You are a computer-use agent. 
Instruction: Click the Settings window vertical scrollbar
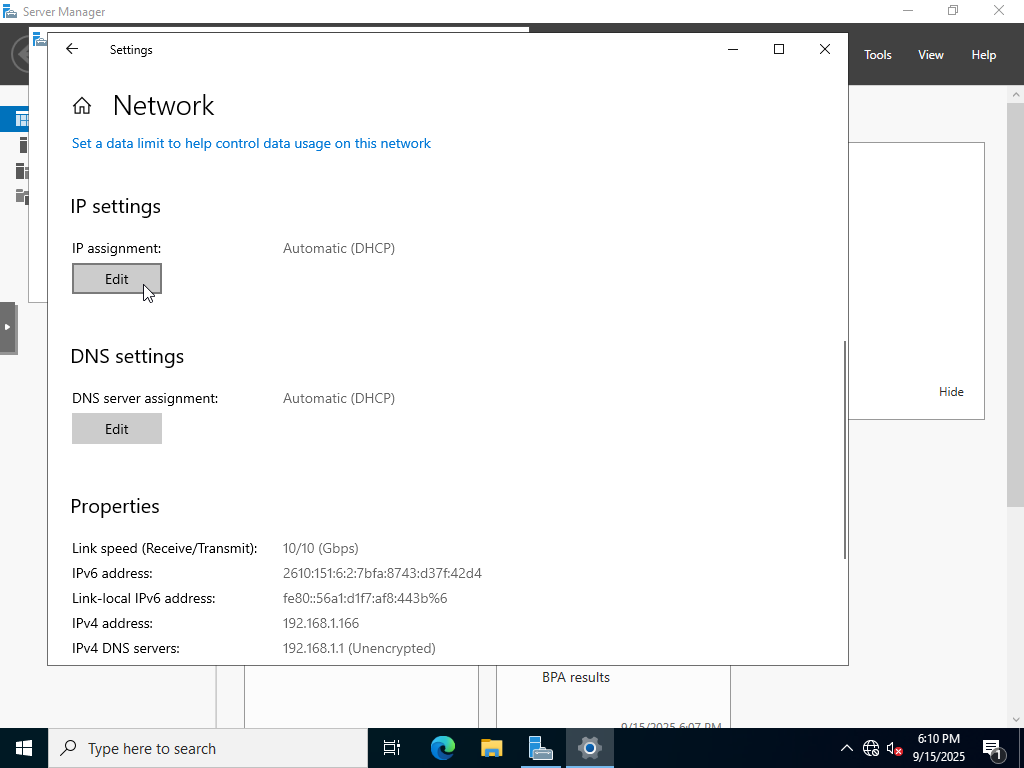(845, 450)
